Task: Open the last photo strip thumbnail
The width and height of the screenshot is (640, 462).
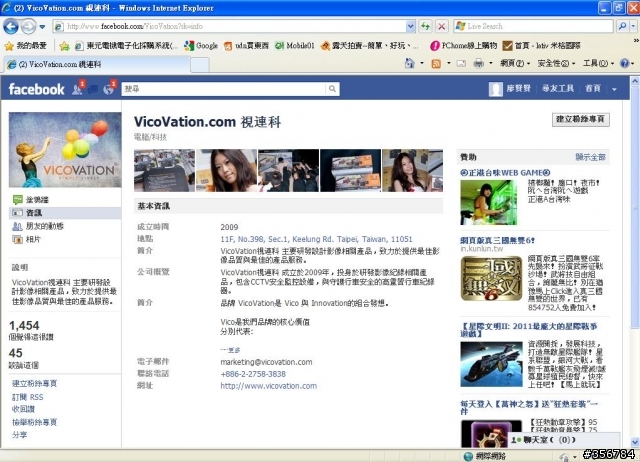Action: click(412, 171)
